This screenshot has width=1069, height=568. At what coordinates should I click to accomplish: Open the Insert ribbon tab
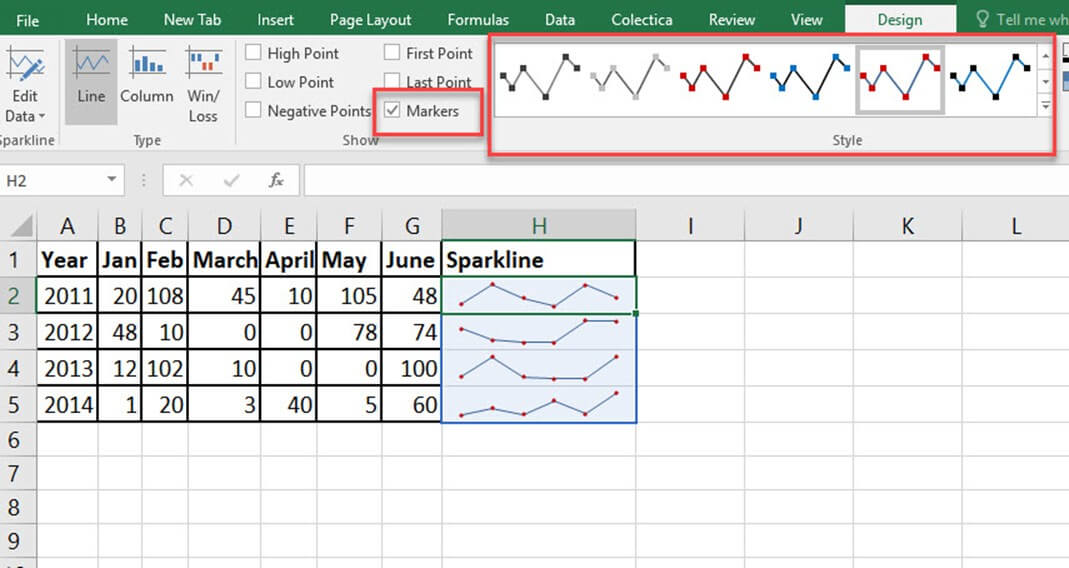click(x=275, y=20)
